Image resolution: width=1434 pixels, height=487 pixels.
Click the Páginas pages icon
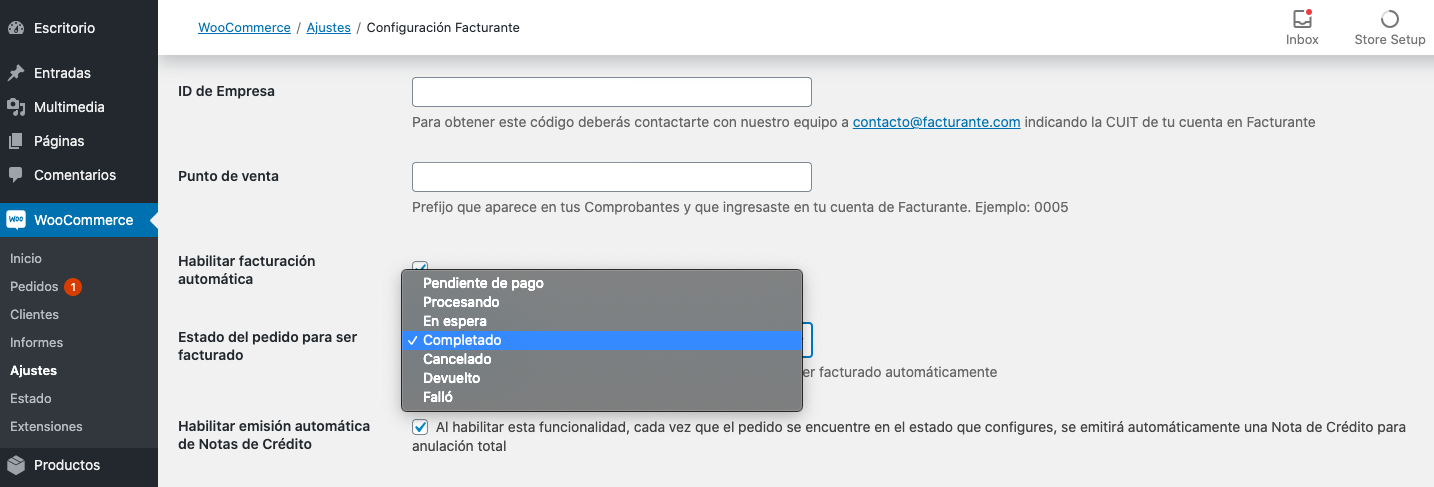click(16, 141)
